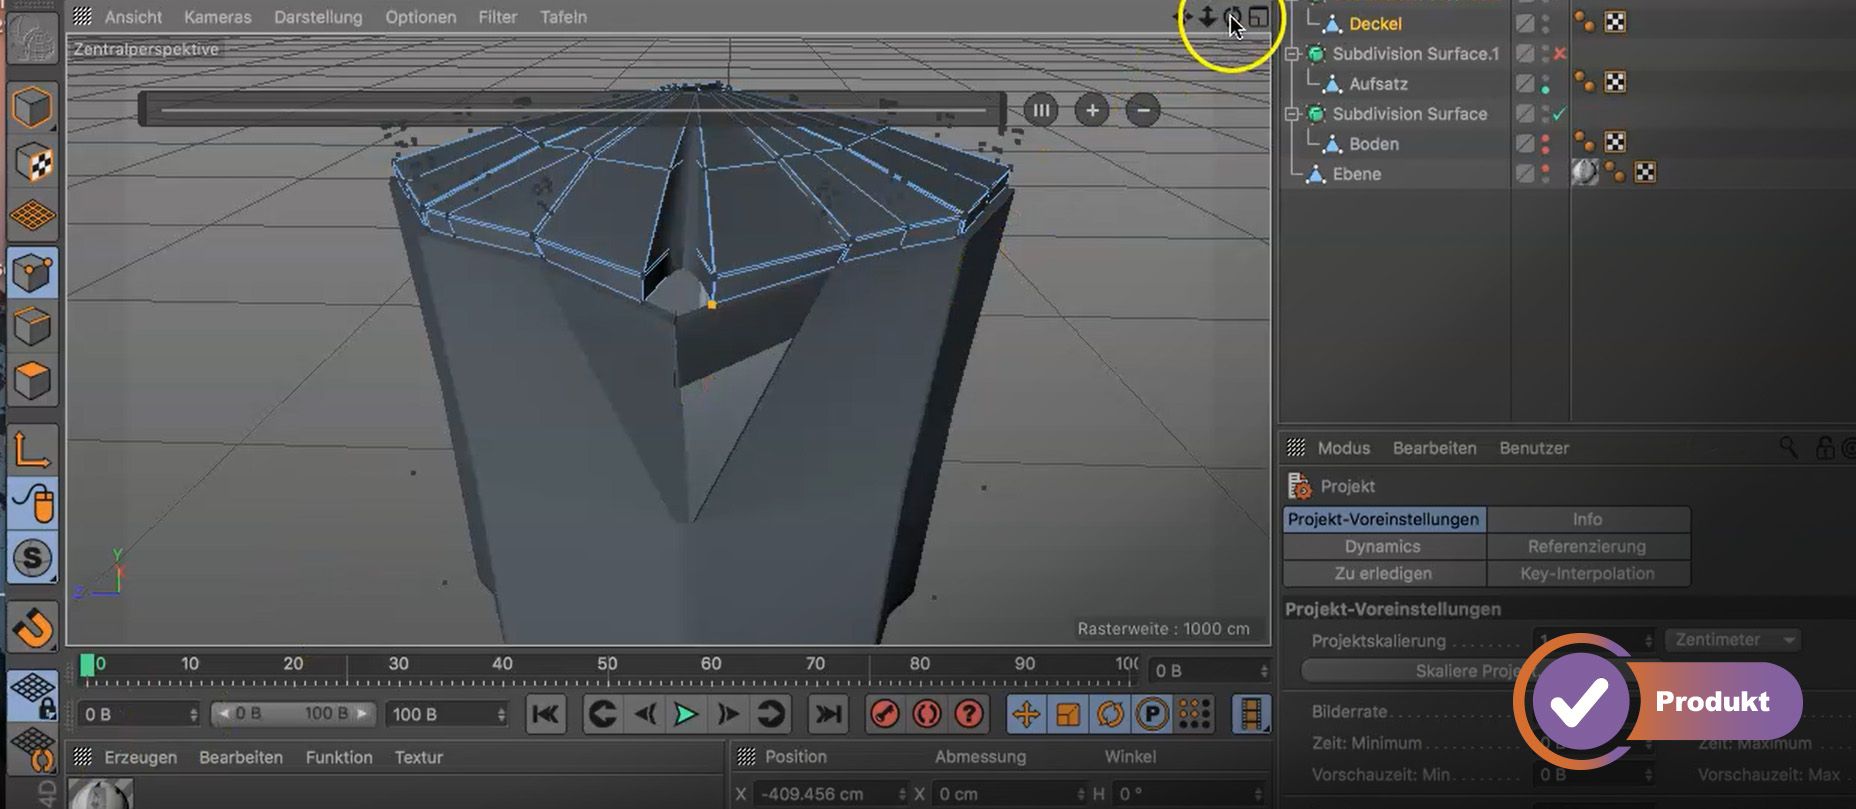Click the Points mode cube icon
The width and height of the screenshot is (1856, 809).
(x=32, y=272)
